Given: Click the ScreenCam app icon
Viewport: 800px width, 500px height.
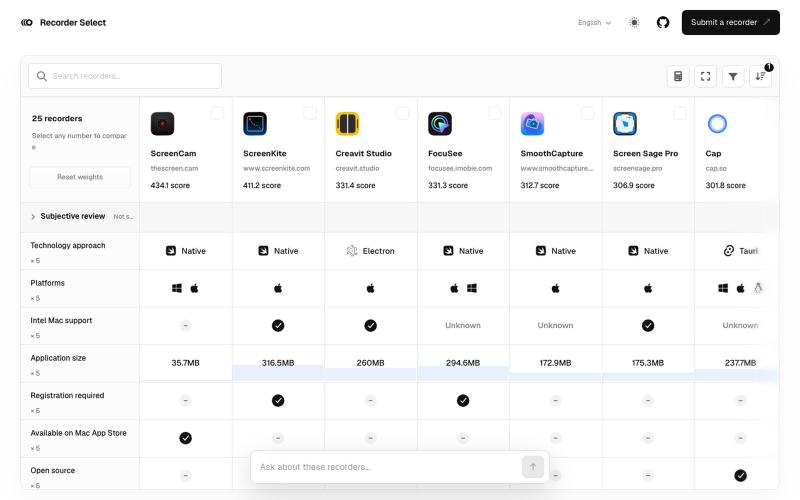Looking at the screenshot, I should [x=162, y=124].
